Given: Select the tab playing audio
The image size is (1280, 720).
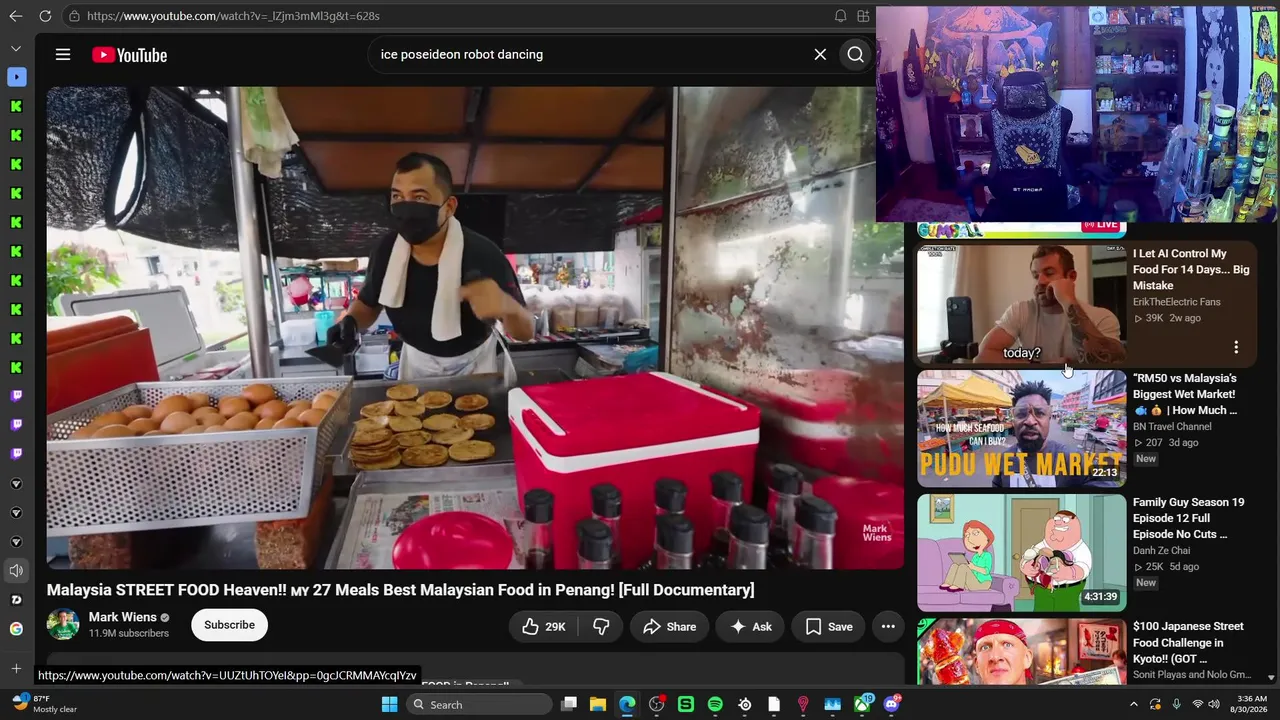Looking at the screenshot, I should point(16,571).
